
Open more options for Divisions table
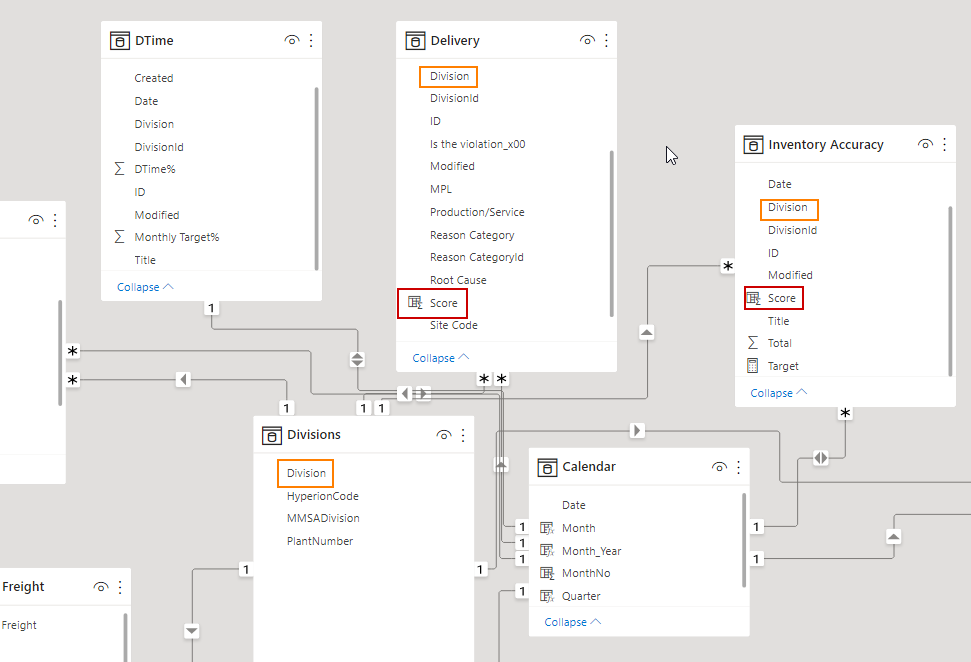pos(463,435)
